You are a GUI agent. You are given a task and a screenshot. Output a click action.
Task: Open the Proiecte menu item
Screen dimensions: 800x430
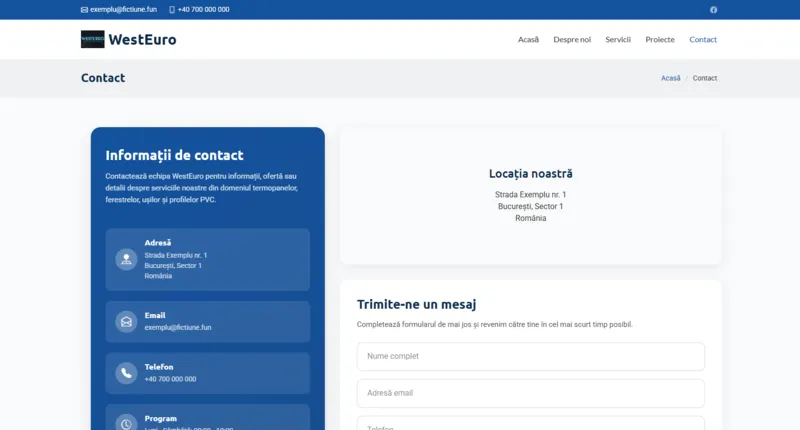tap(660, 39)
